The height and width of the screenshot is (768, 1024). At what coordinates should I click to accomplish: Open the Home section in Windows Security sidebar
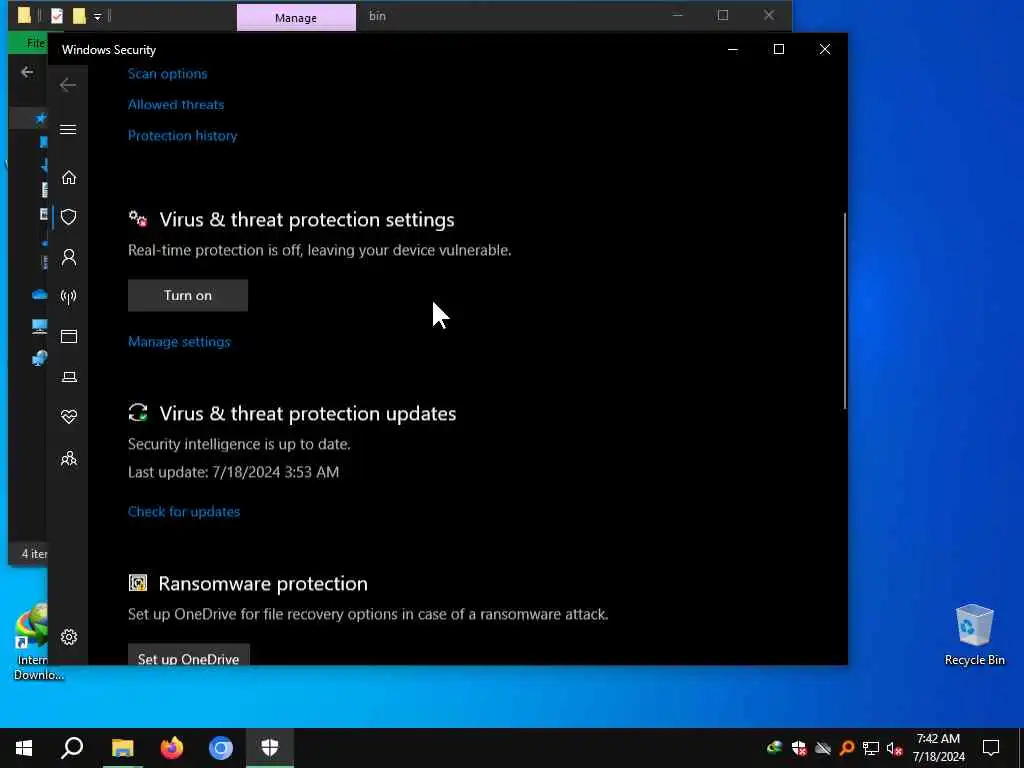tap(69, 178)
